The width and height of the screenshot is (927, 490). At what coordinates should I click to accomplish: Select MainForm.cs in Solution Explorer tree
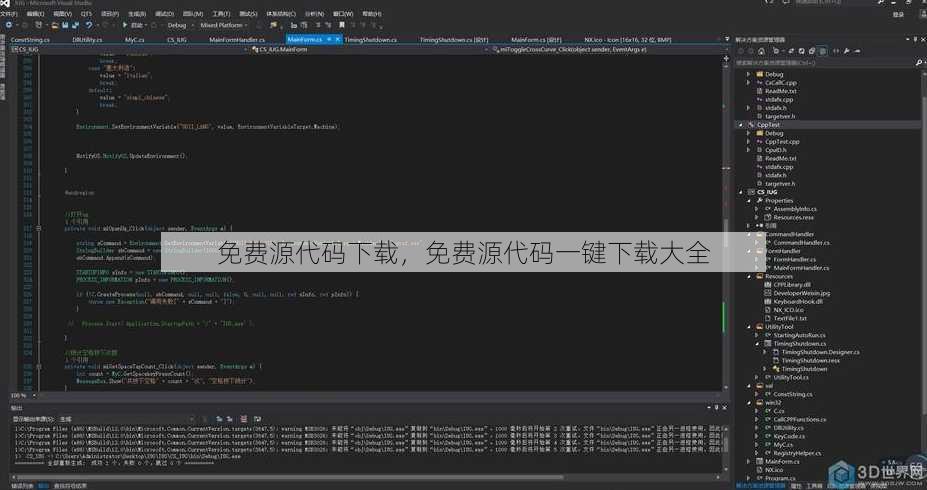click(x=782, y=462)
